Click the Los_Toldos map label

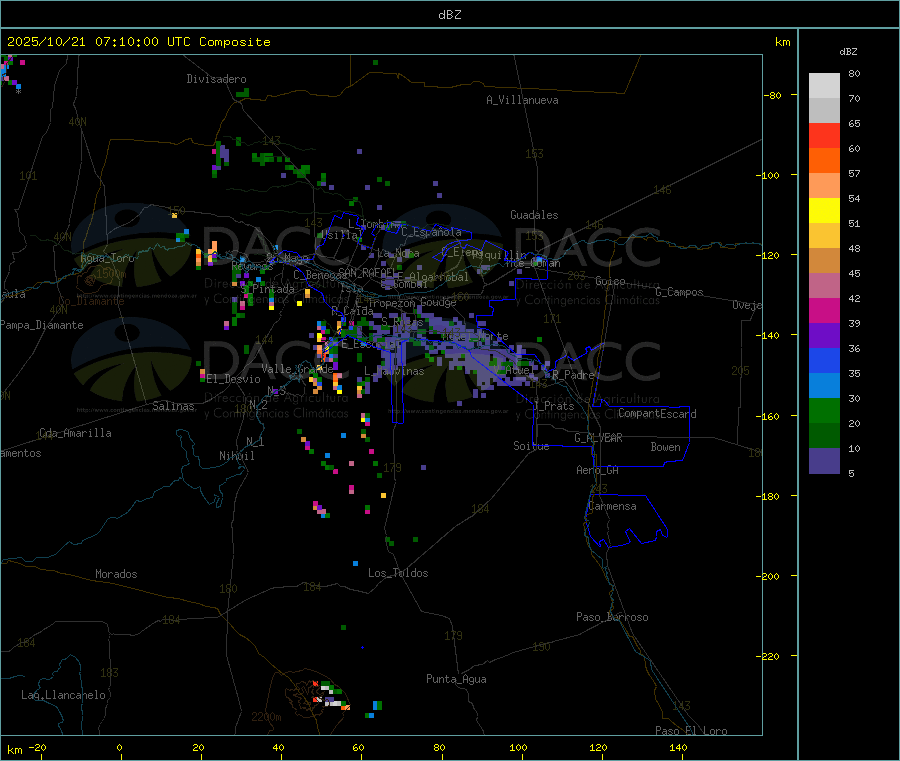pyautogui.click(x=398, y=573)
